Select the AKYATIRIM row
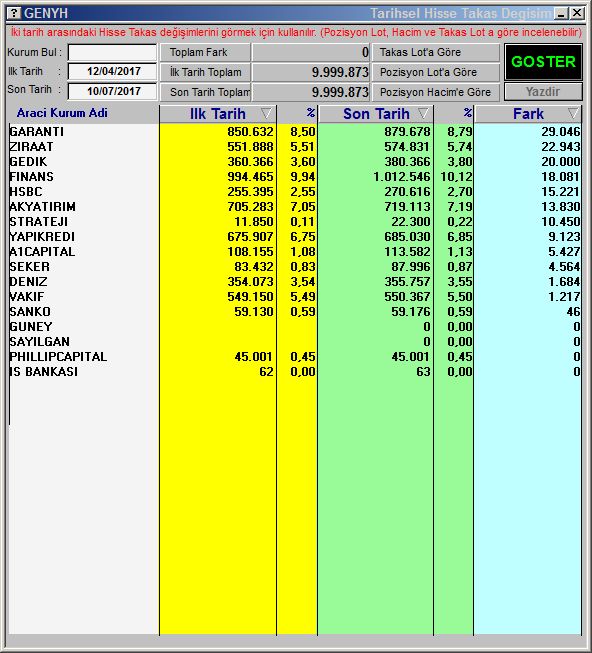The height and width of the screenshot is (653, 592). [295, 207]
